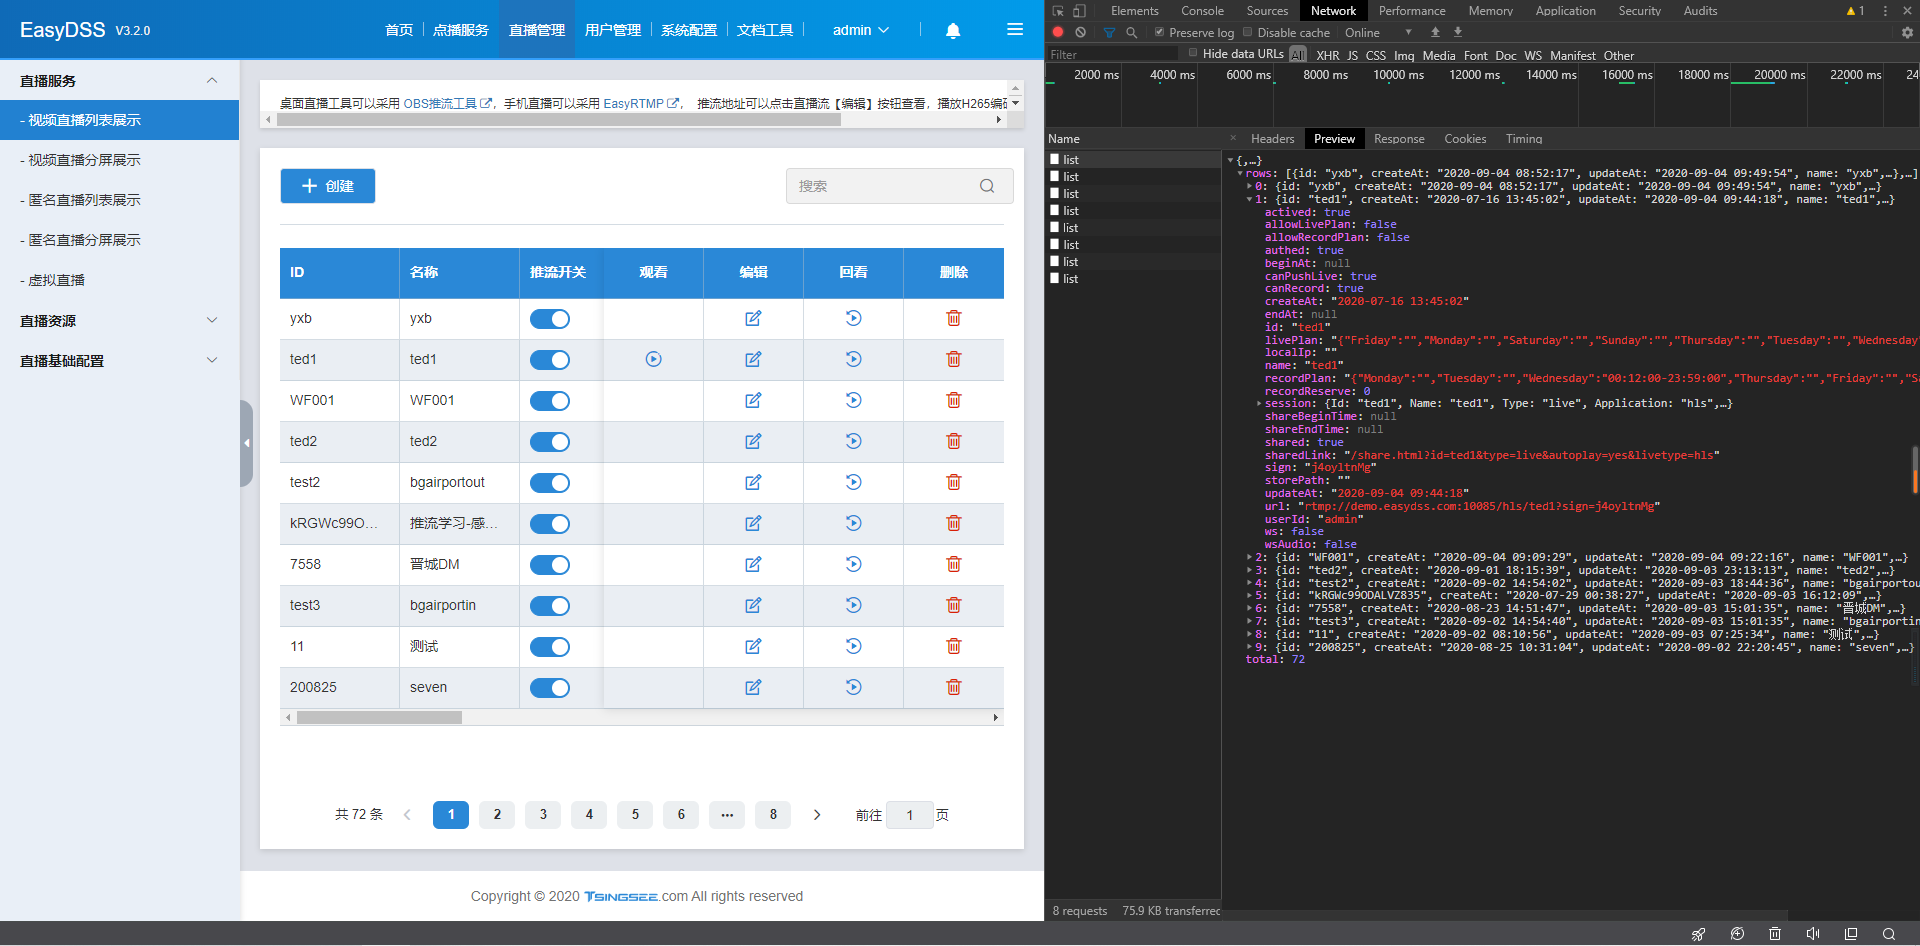Enable the Preserve log checkbox
The image size is (1920, 946).
[1159, 32]
